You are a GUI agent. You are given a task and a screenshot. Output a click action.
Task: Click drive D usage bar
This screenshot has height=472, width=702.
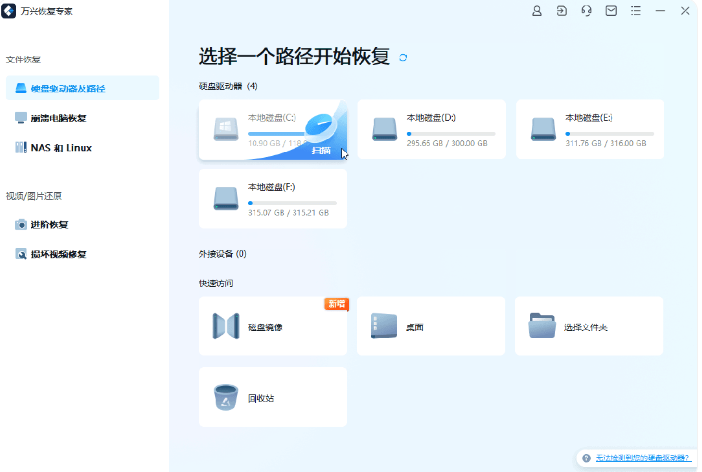451,133
